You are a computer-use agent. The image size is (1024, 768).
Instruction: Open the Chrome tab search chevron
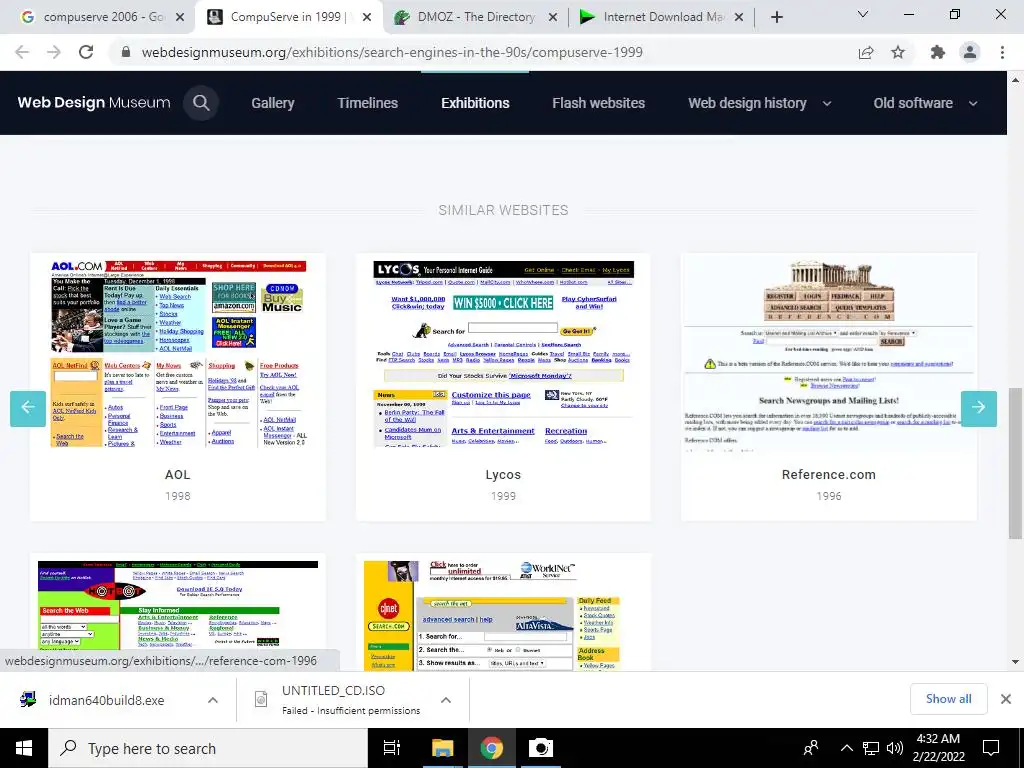point(863,14)
